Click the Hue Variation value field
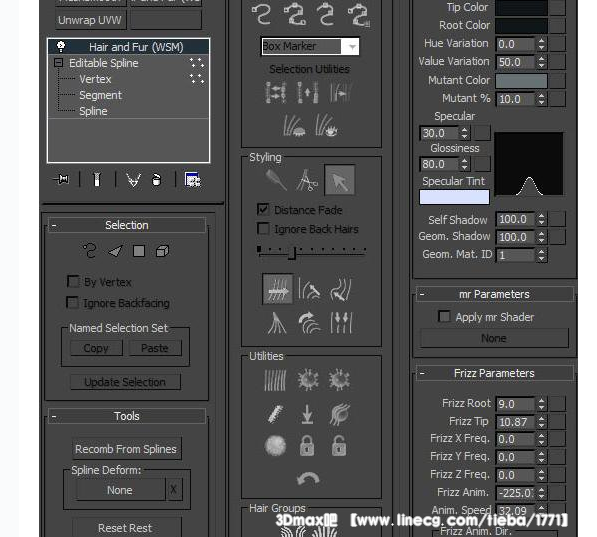The height and width of the screenshot is (537, 597). pyautogui.click(x=515, y=44)
